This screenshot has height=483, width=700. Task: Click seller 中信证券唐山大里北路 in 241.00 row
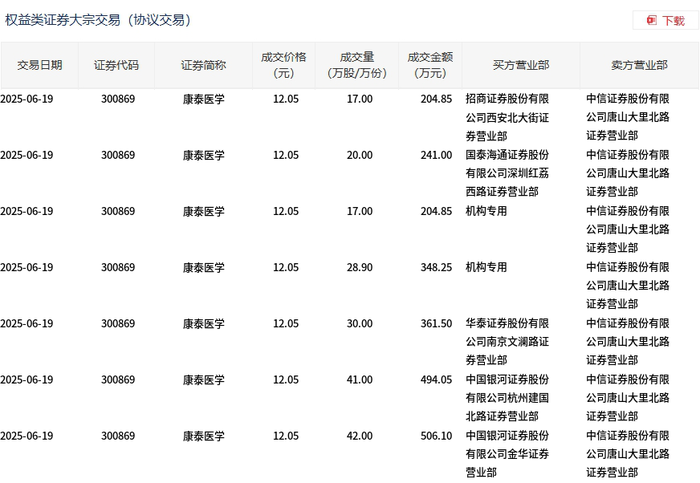[x=628, y=174]
